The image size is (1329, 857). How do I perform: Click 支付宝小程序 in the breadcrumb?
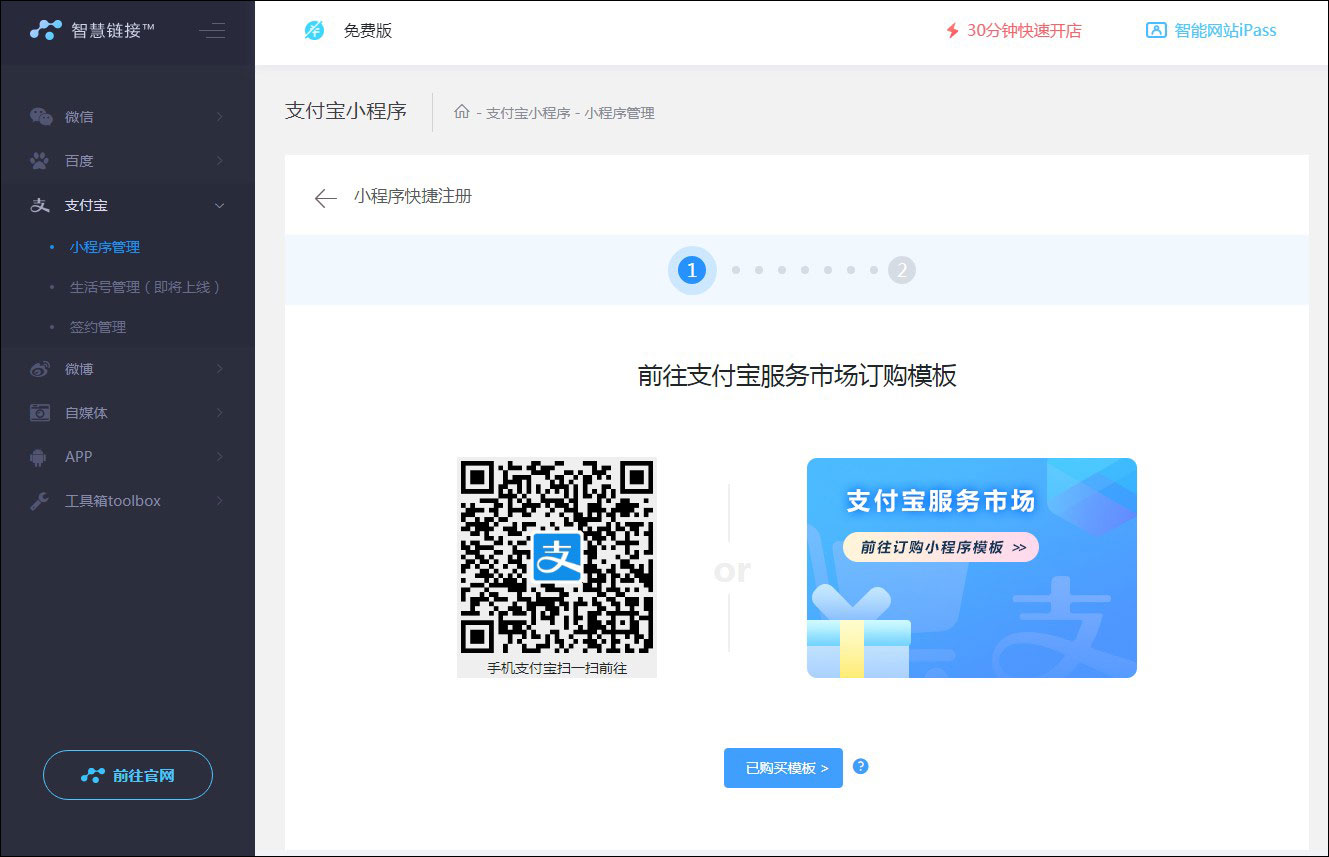(x=528, y=113)
